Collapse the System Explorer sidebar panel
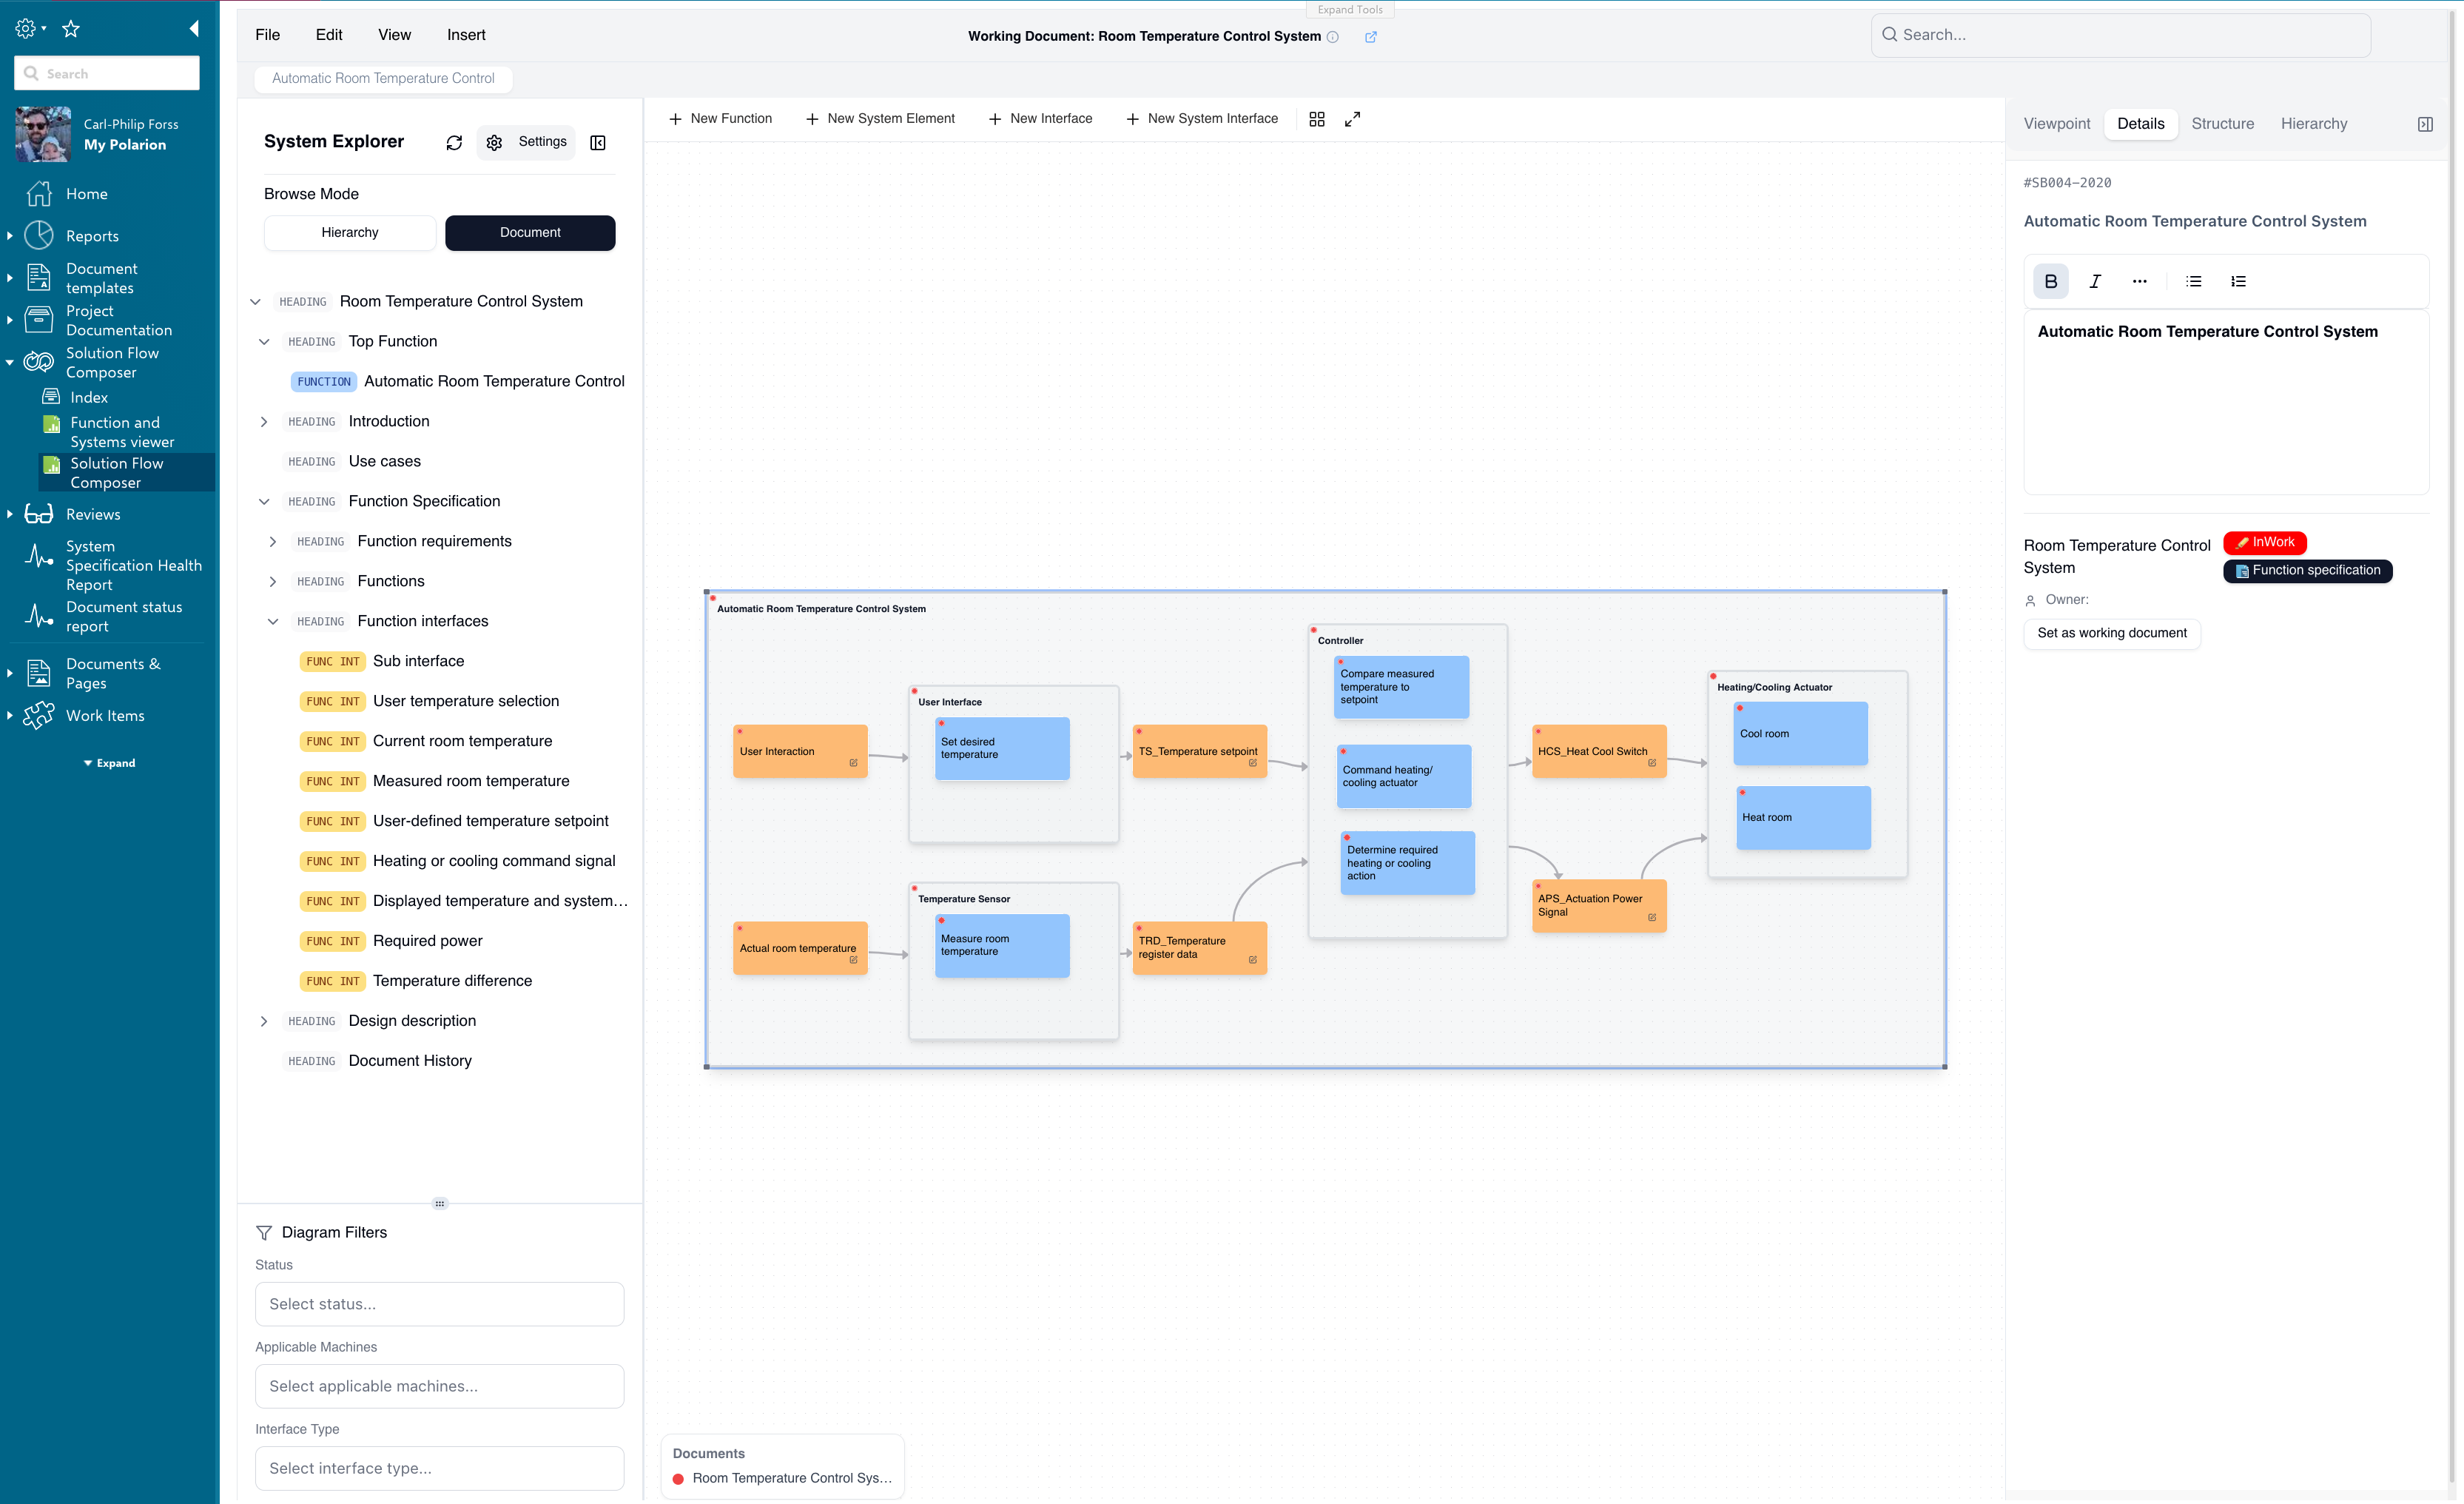Viewport: 2464px width, 1504px height. pos(597,142)
